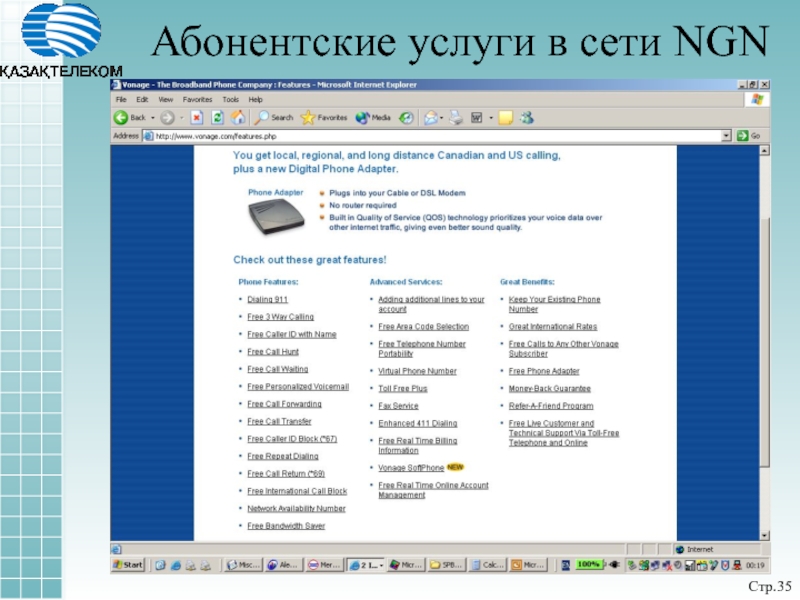Open Enhanced 411 Dialing link
Viewport: 800px width, 600px height.
click(417, 423)
